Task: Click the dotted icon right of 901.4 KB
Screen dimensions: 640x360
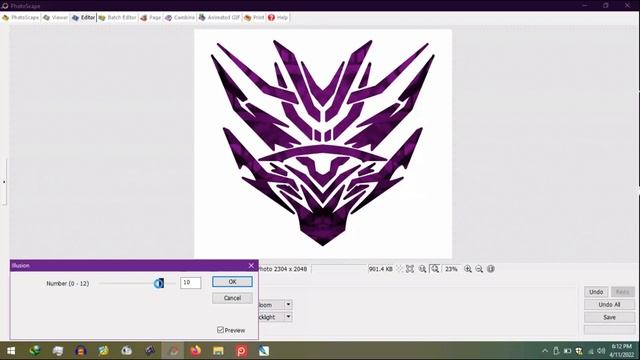Action: [399, 269]
